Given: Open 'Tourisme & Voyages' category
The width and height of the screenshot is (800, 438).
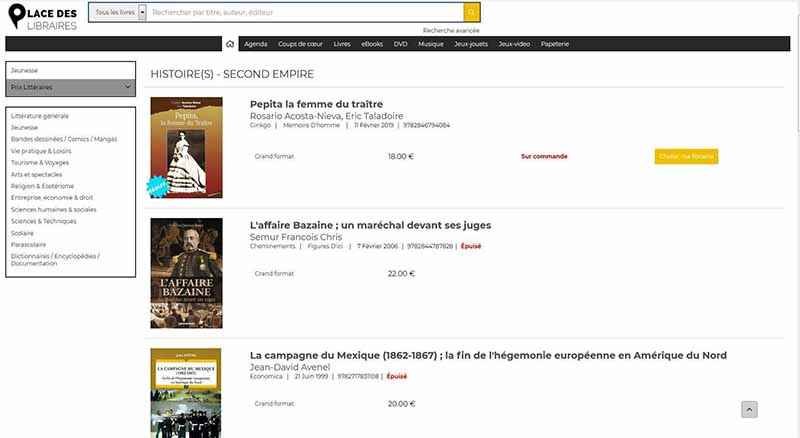Looking at the screenshot, I should coord(40,163).
